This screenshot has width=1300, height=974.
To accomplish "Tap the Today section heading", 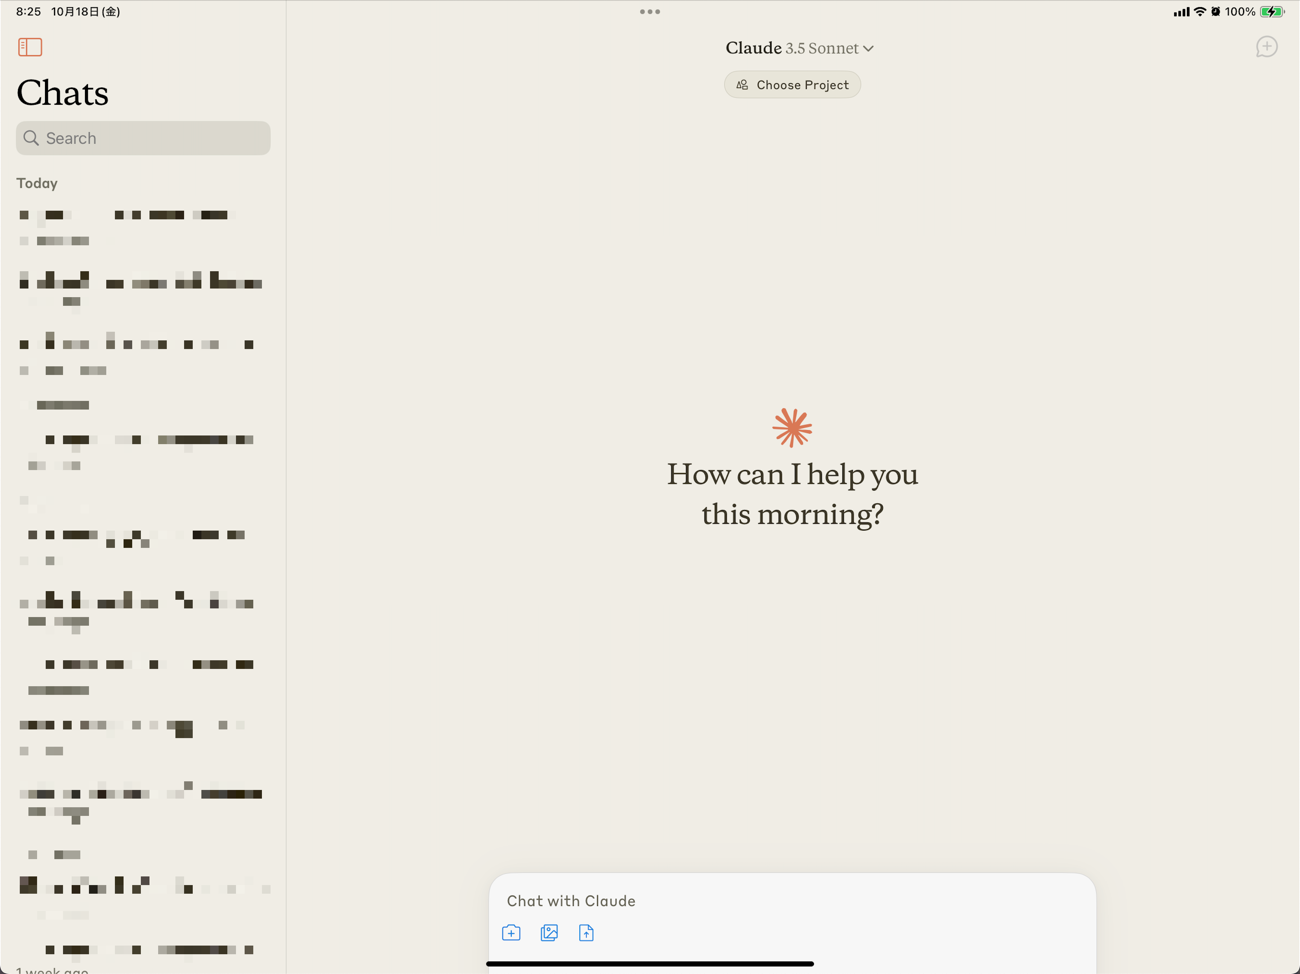I will (37, 183).
